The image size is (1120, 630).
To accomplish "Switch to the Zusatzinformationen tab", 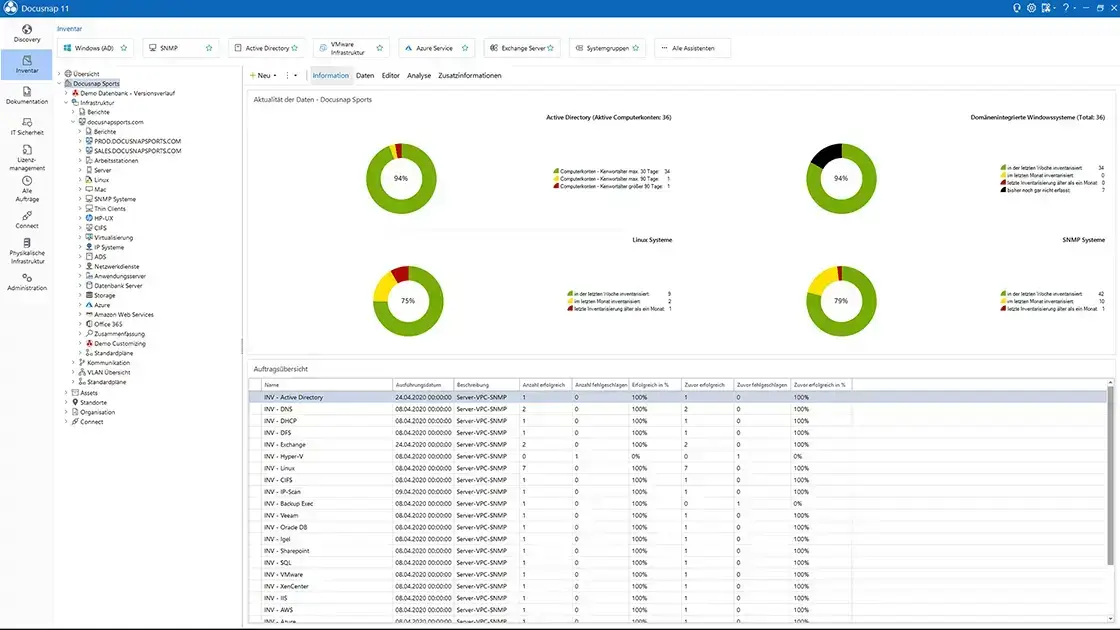I will tap(469, 75).
